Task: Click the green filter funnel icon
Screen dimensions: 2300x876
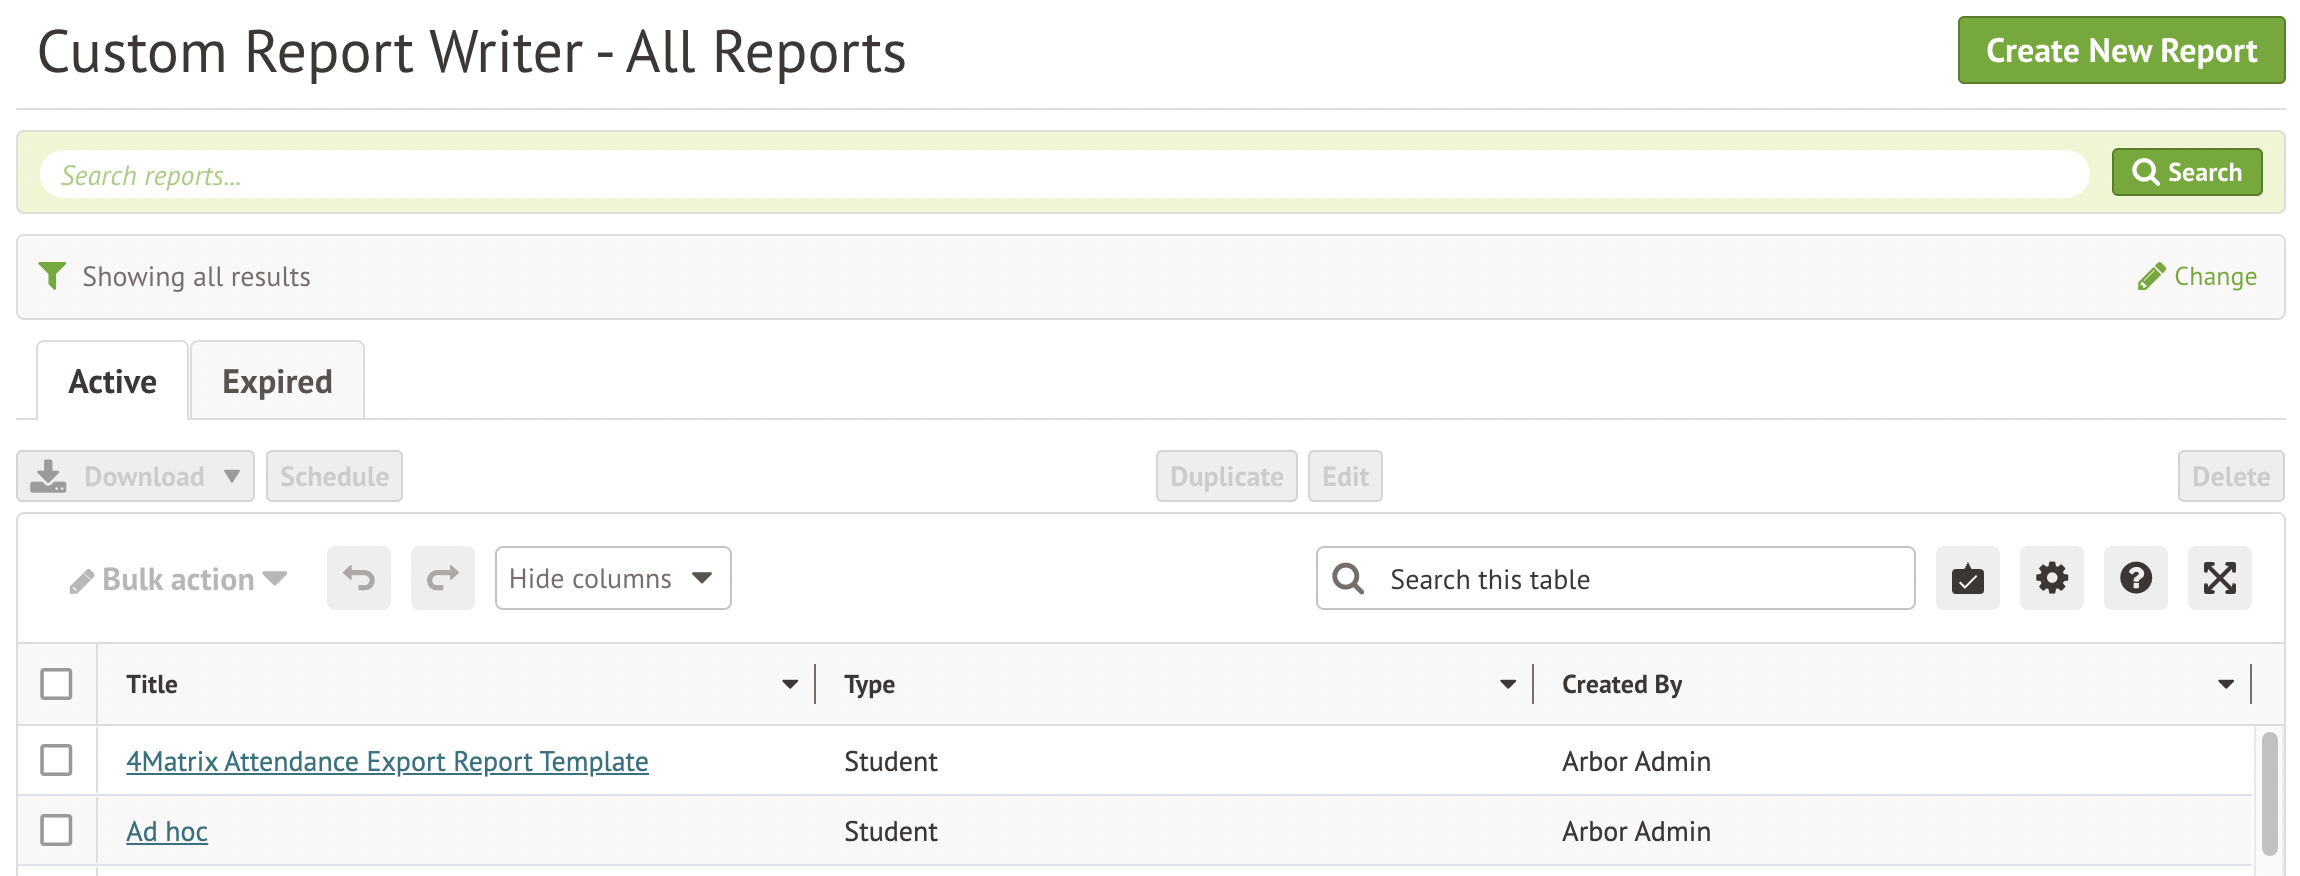Action: pos(52,276)
